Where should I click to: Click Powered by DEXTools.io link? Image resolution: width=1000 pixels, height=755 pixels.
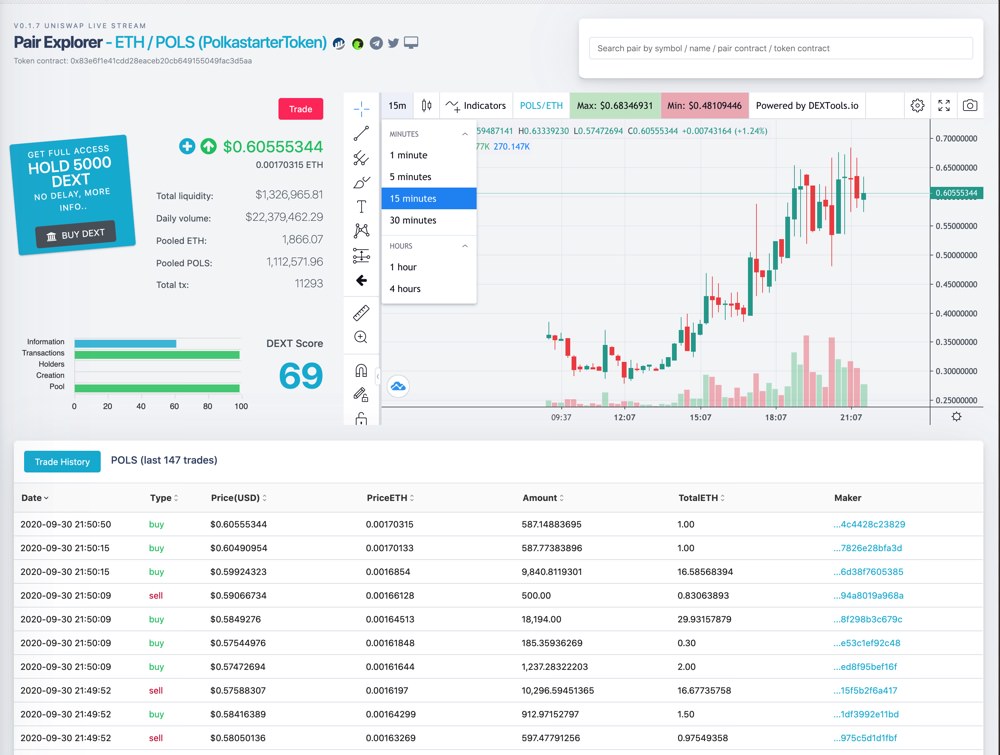coord(807,106)
